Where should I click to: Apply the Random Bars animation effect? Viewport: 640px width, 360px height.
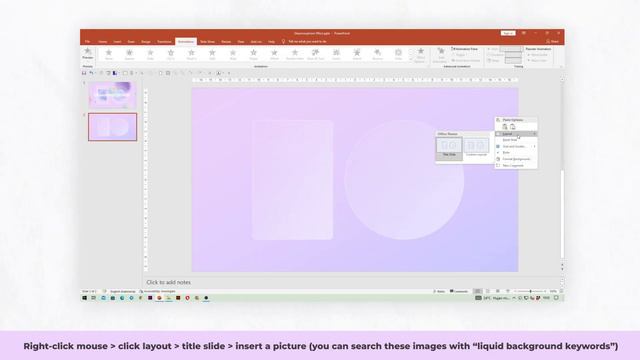pyautogui.click(x=295, y=54)
